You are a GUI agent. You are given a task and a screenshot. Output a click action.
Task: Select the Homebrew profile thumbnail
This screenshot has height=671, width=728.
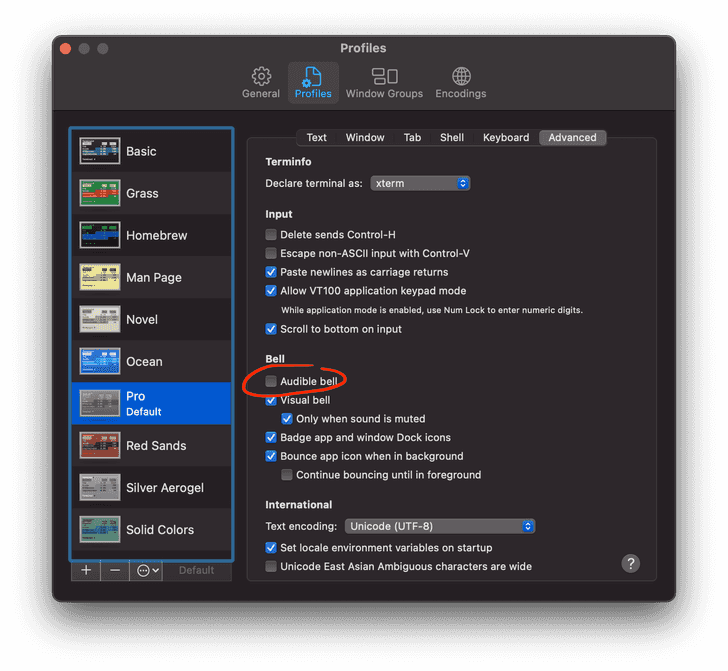click(100, 236)
